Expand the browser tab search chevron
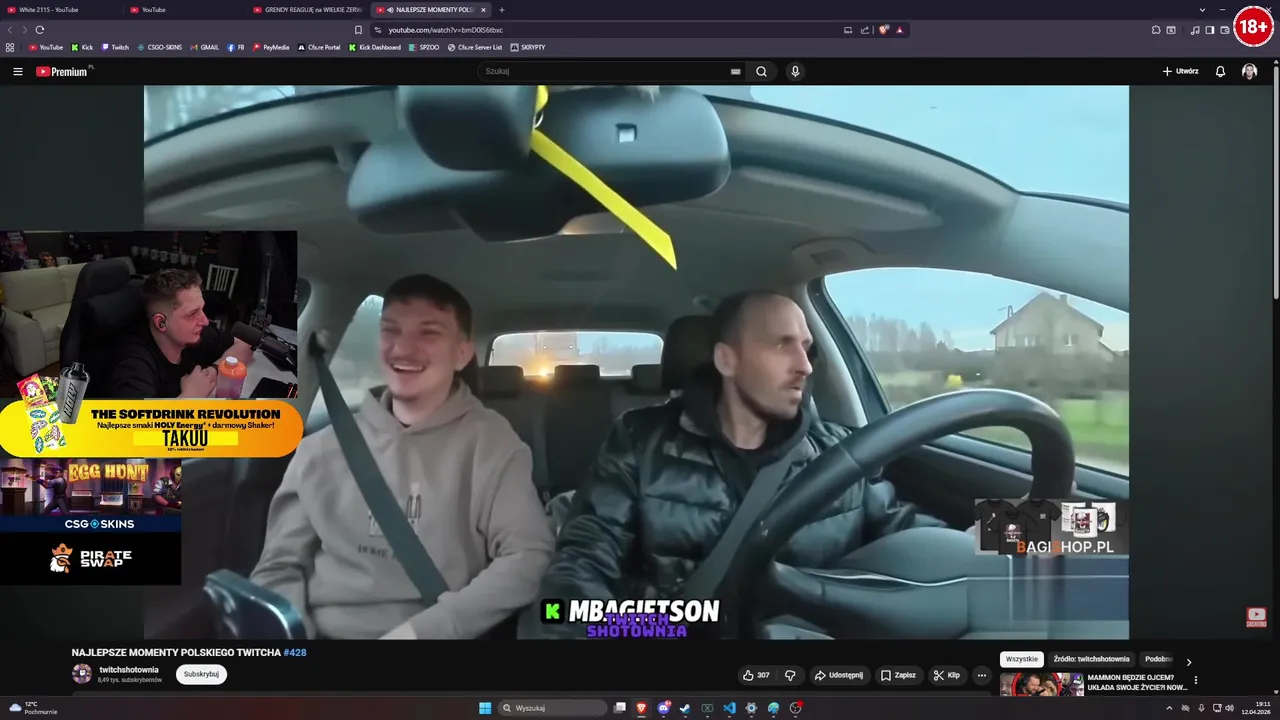Screen dimensions: 1280x720 point(1202,10)
